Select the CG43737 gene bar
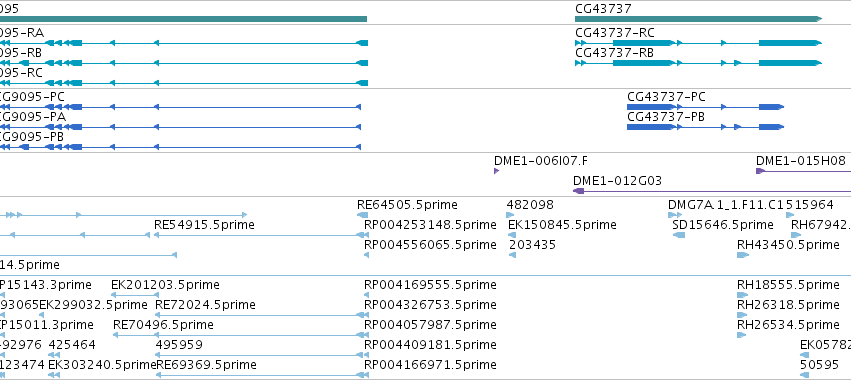The height and width of the screenshot is (380, 851). (698, 19)
